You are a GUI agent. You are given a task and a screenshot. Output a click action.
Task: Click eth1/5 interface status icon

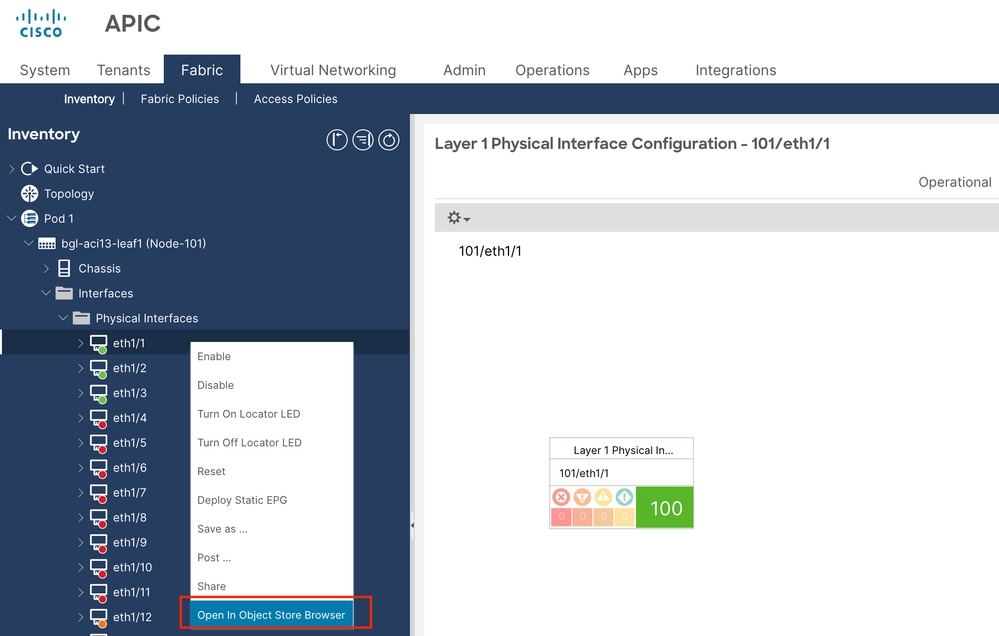point(99,443)
